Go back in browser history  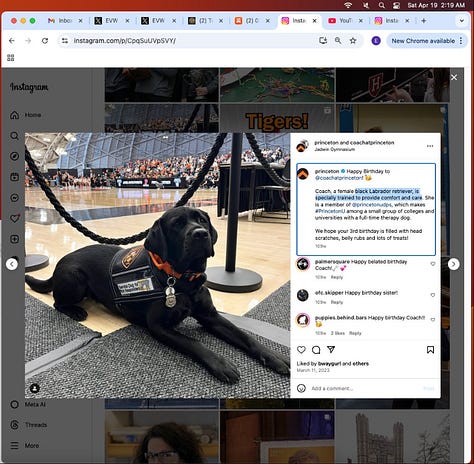pyautogui.click(x=12, y=41)
